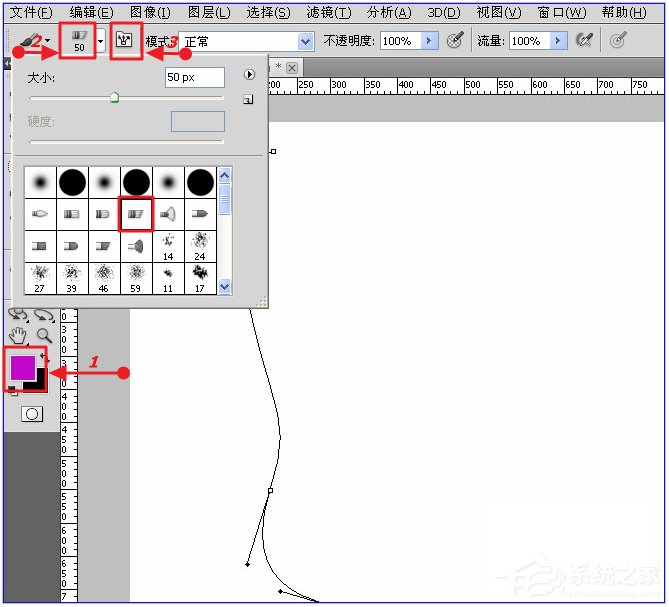Toggle the Brush panel icon in options bar
The height and width of the screenshot is (607, 669).
click(x=125, y=41)
